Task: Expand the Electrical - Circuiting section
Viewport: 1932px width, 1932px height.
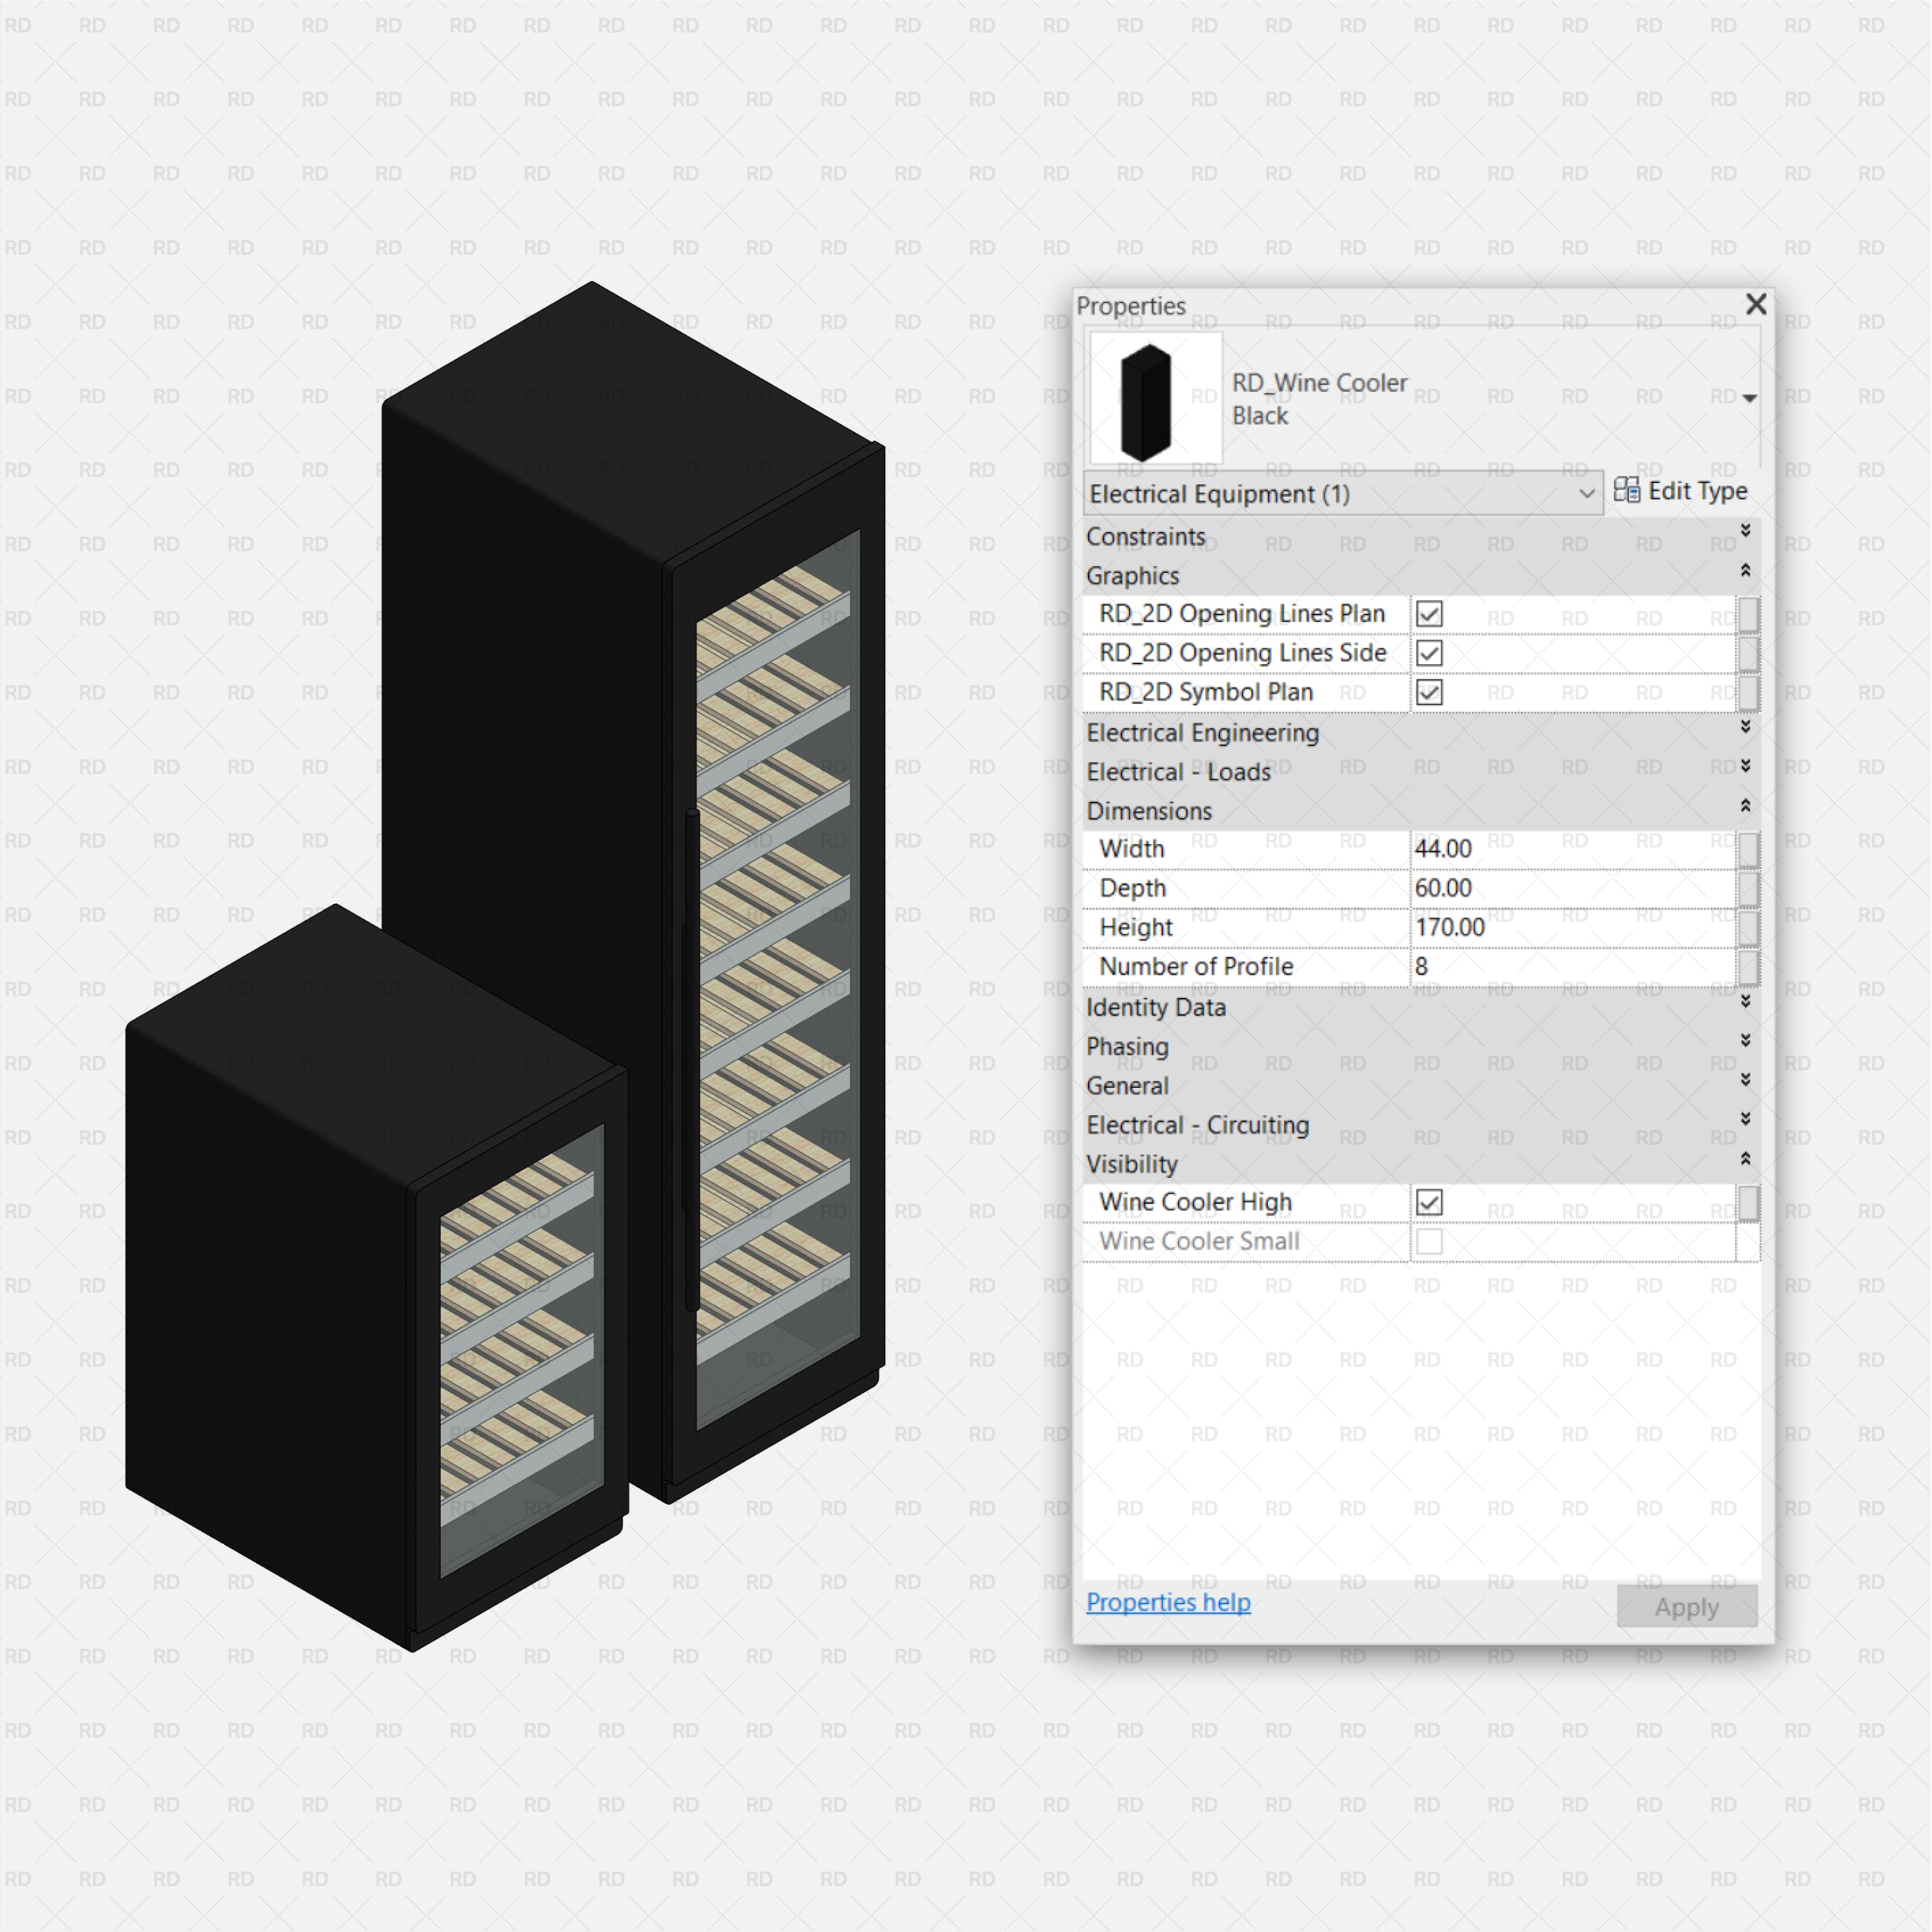Action: pos(1745,1119)
